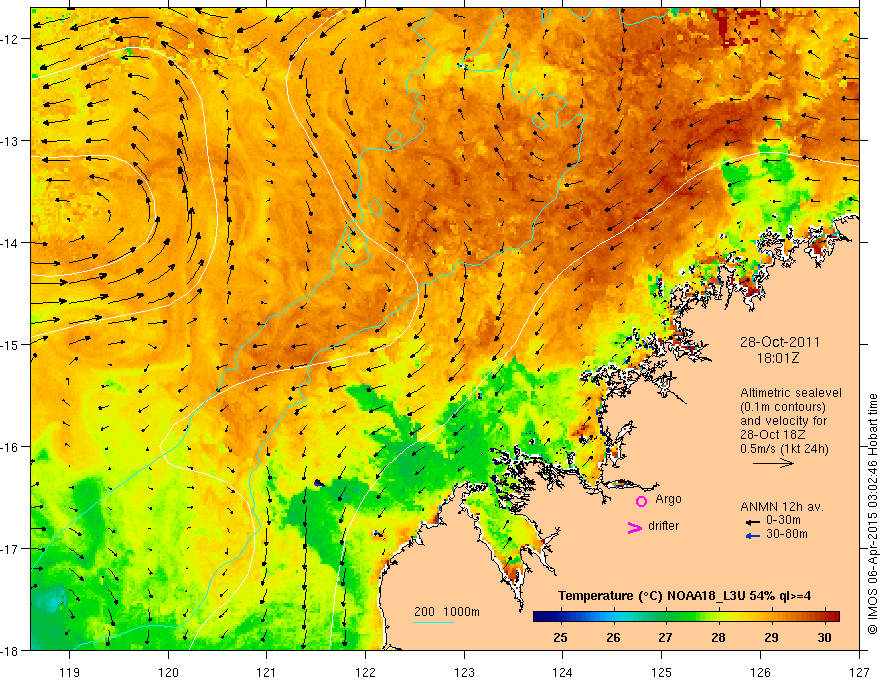The height and width of the screenshot is (680, 880).
Task: Click the '30-80m' depth label
Action: [x=787, y=534]
